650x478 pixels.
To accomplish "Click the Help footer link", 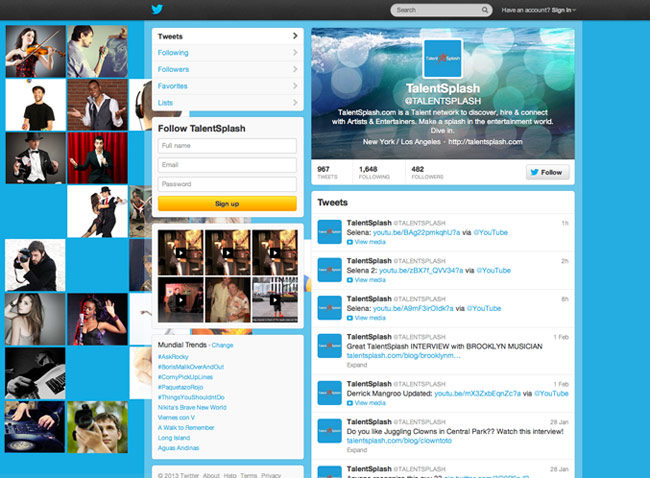I will point(230,475).
